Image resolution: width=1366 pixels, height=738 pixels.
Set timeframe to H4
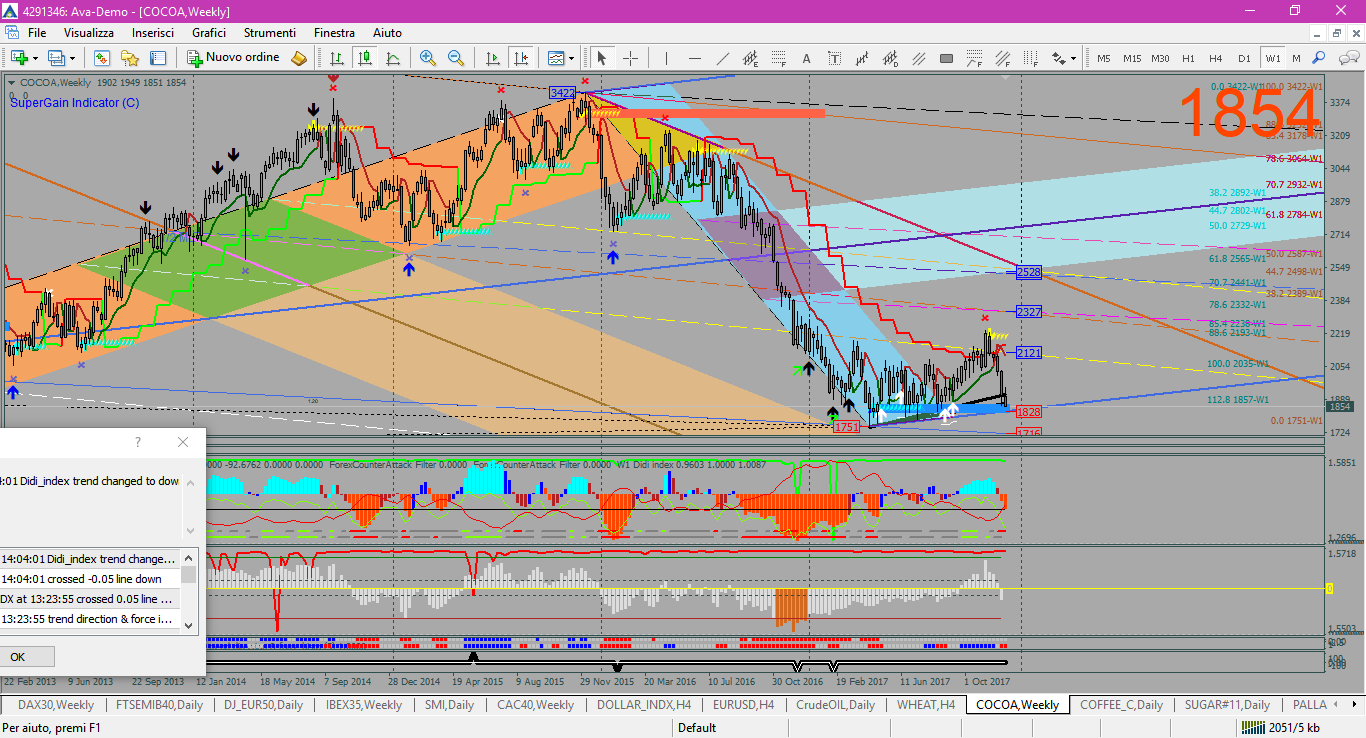click(1216, 58)
